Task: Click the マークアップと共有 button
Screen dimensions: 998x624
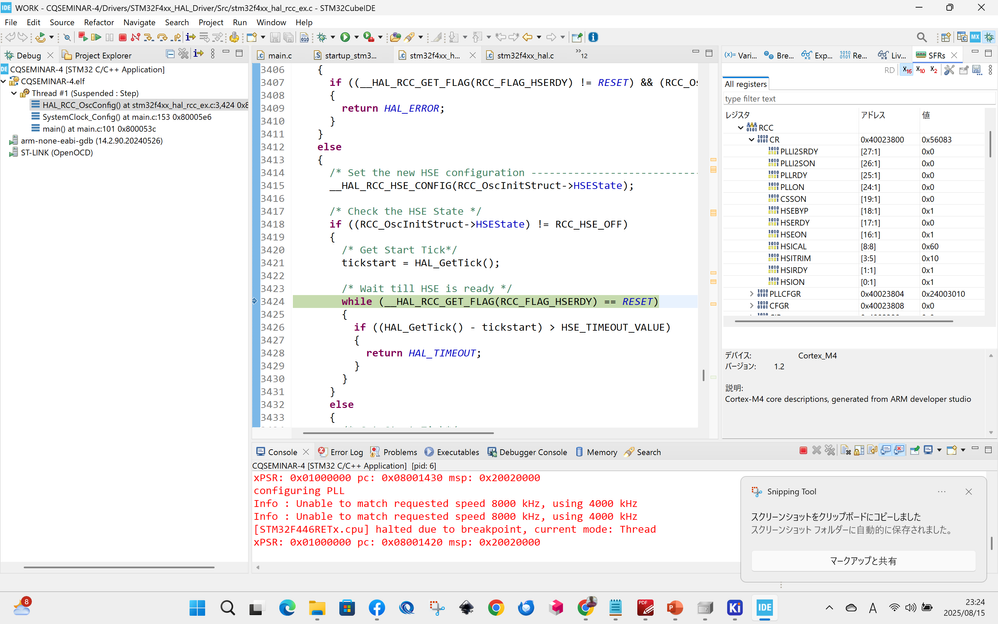Action: (x=863, y=561)
